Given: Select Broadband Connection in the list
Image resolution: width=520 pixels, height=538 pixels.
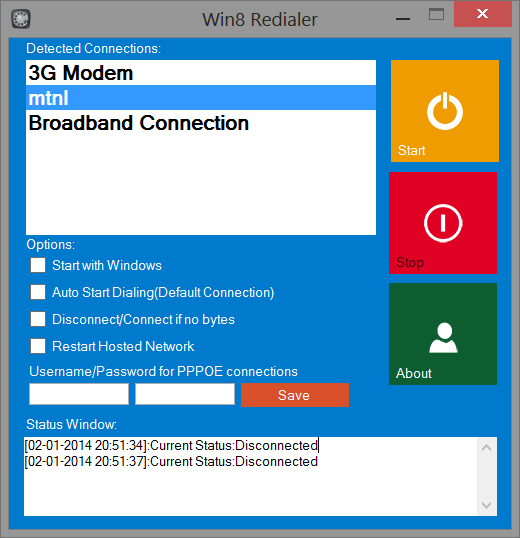Looking at the screenshot, I should point(201,122).
